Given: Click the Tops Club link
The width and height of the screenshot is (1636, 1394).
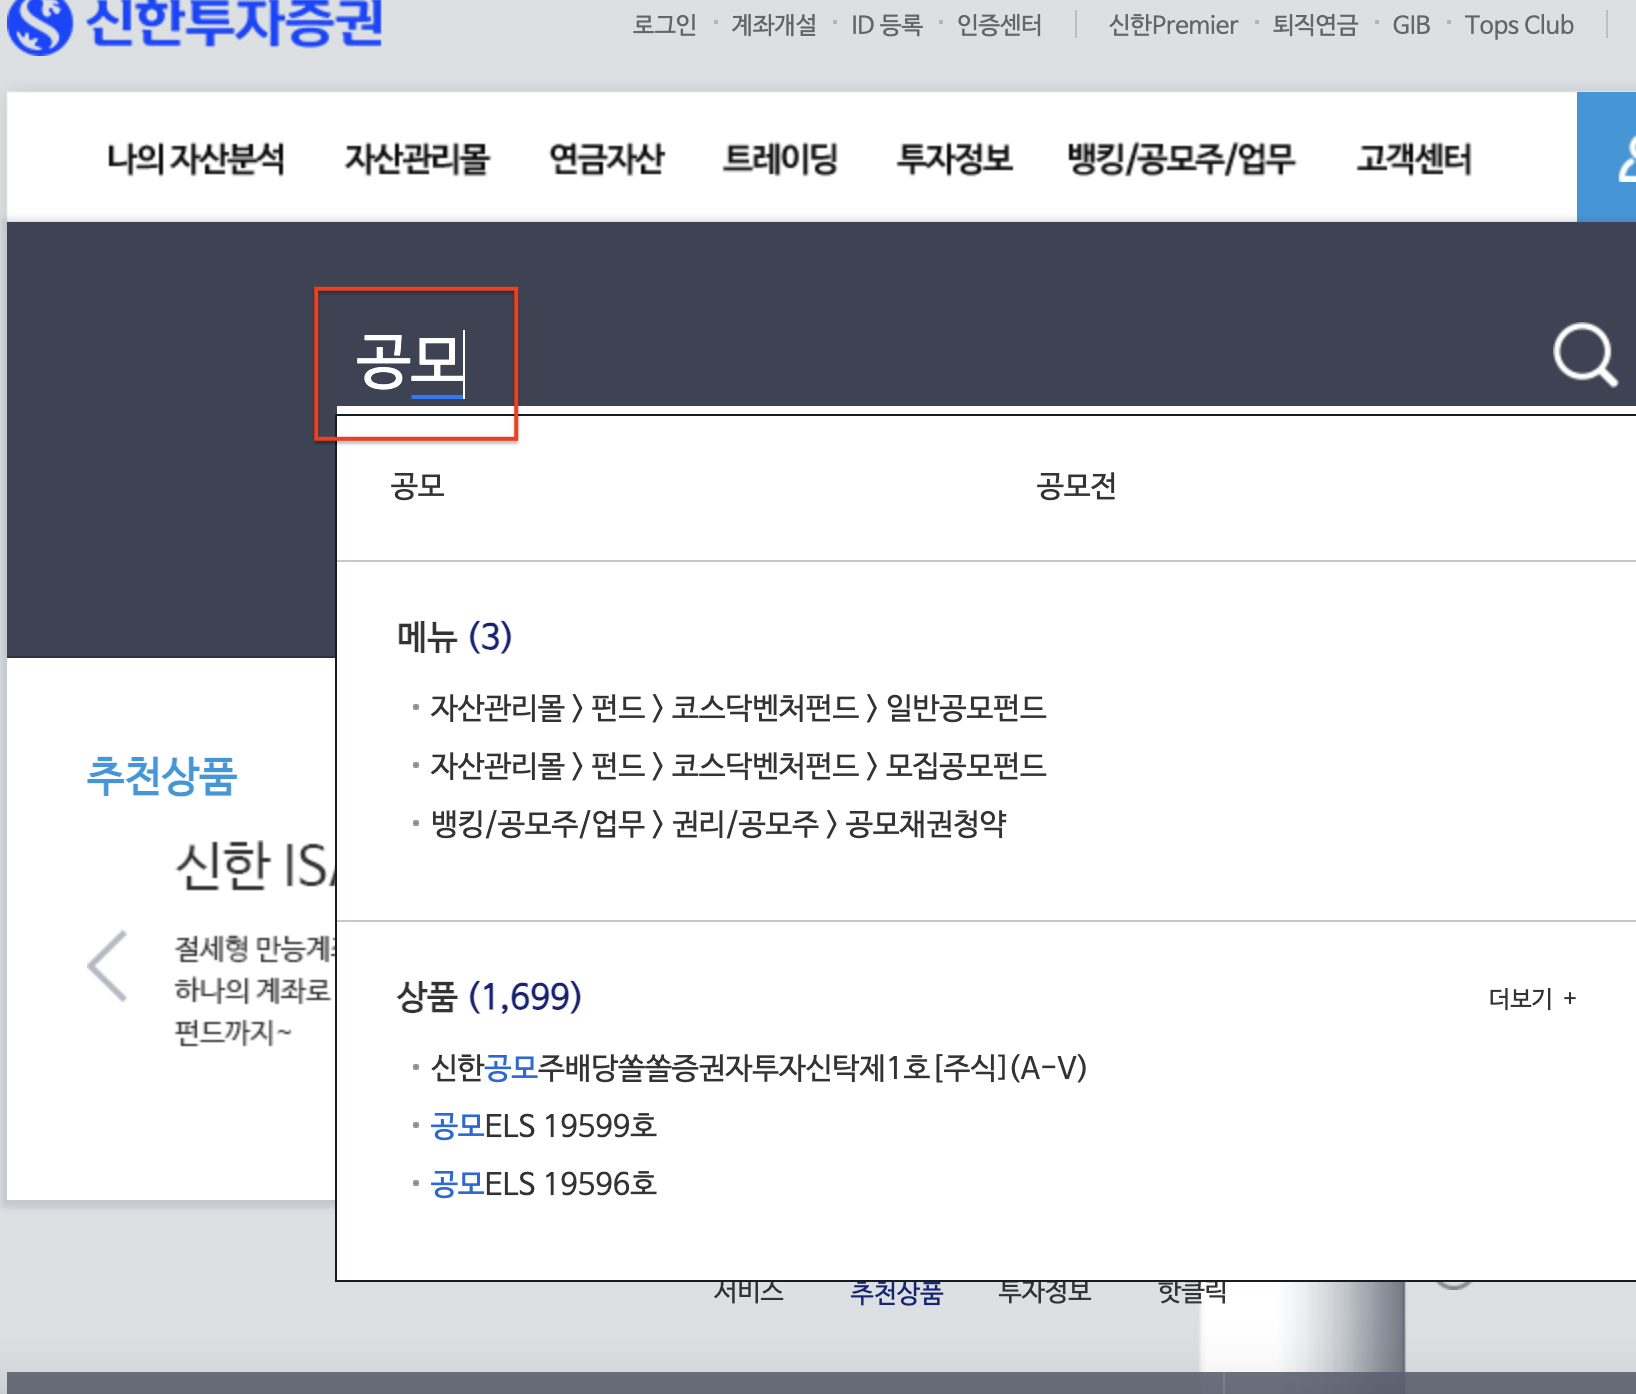Looking at the screenshot, I should coord(1519,25).
